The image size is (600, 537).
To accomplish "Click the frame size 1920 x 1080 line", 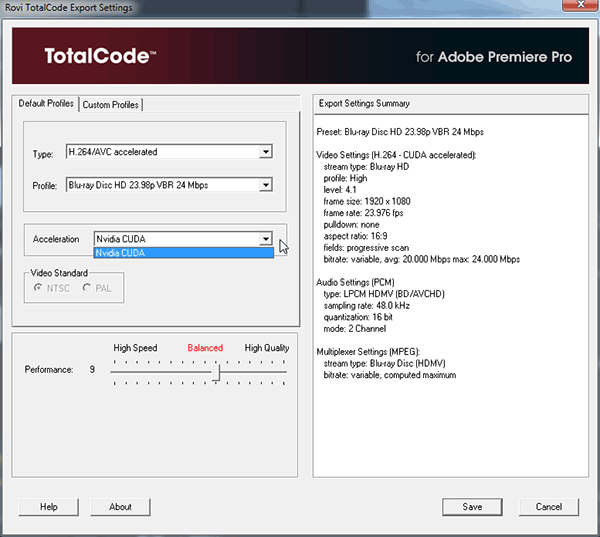I will 367,201.
